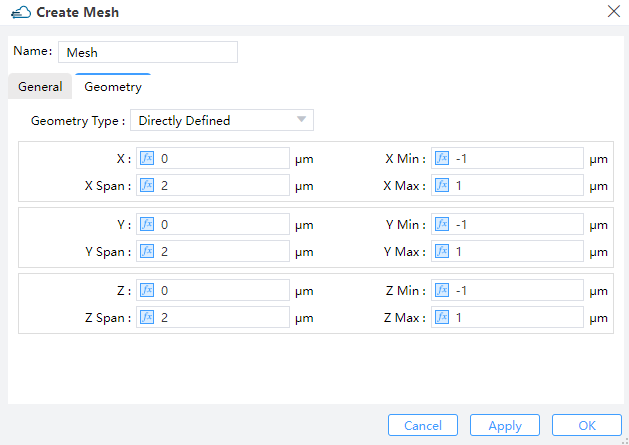This screenshot has width=629, height=445.
Task: Open the fx expression icon for Y Min
Action: tap(442, 224)
